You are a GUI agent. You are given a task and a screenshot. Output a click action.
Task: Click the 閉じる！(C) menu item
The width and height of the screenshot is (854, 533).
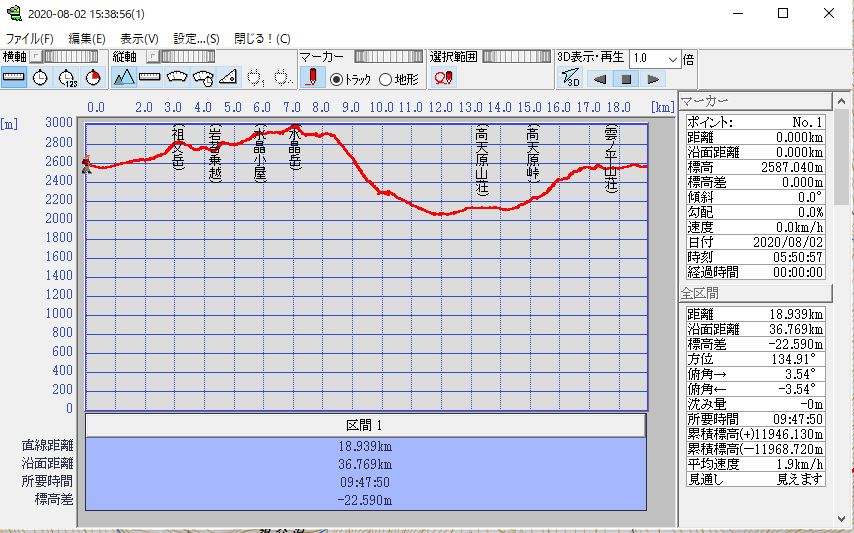pos(262,38)
